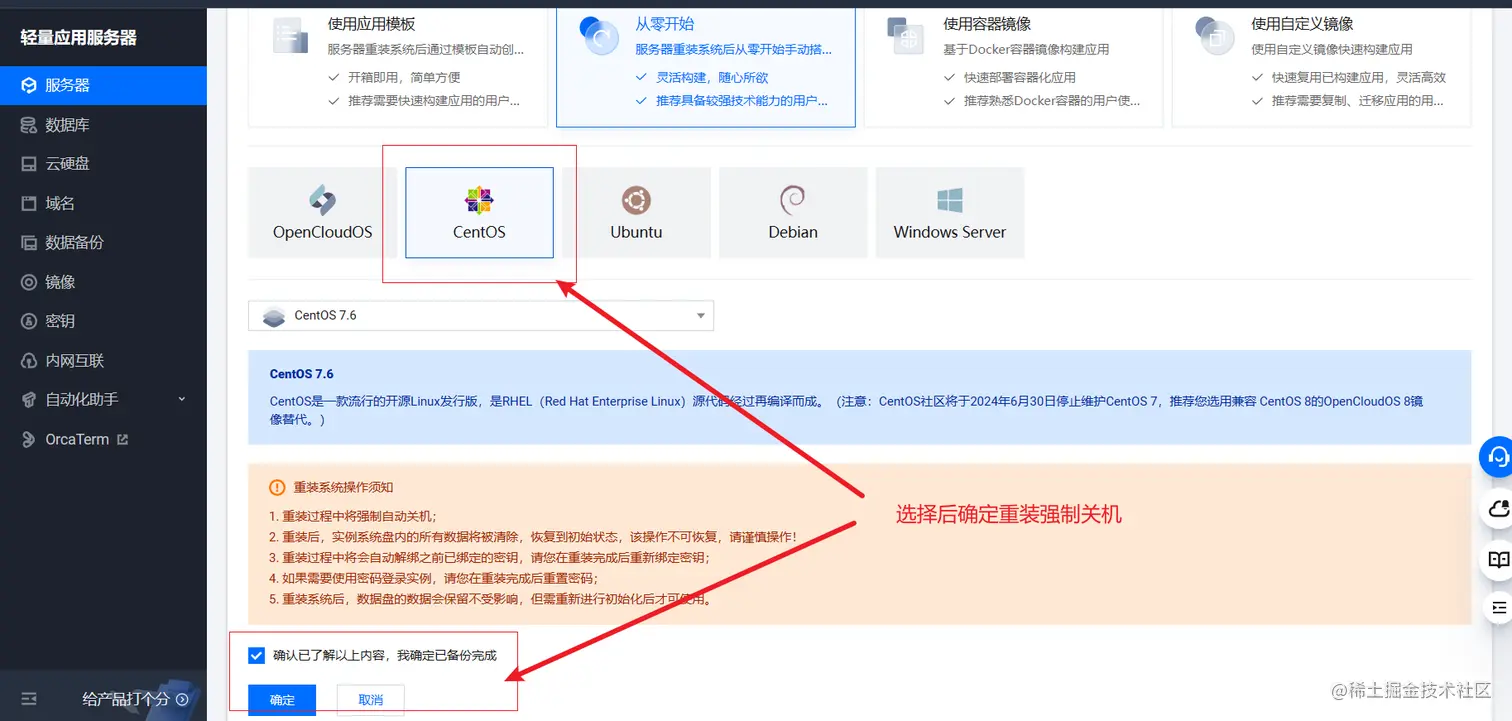Click the application template card icon

292,36
